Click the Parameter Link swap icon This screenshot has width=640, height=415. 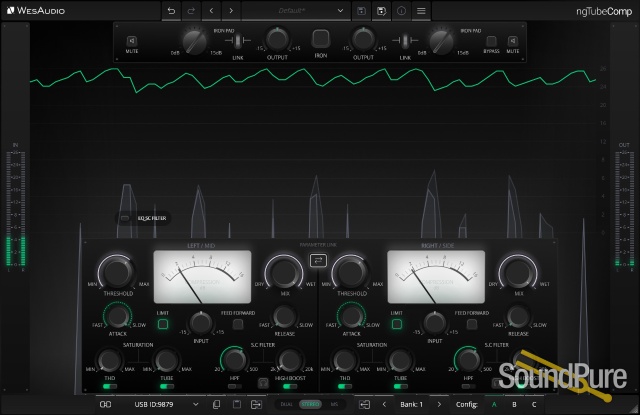(318, 260)
